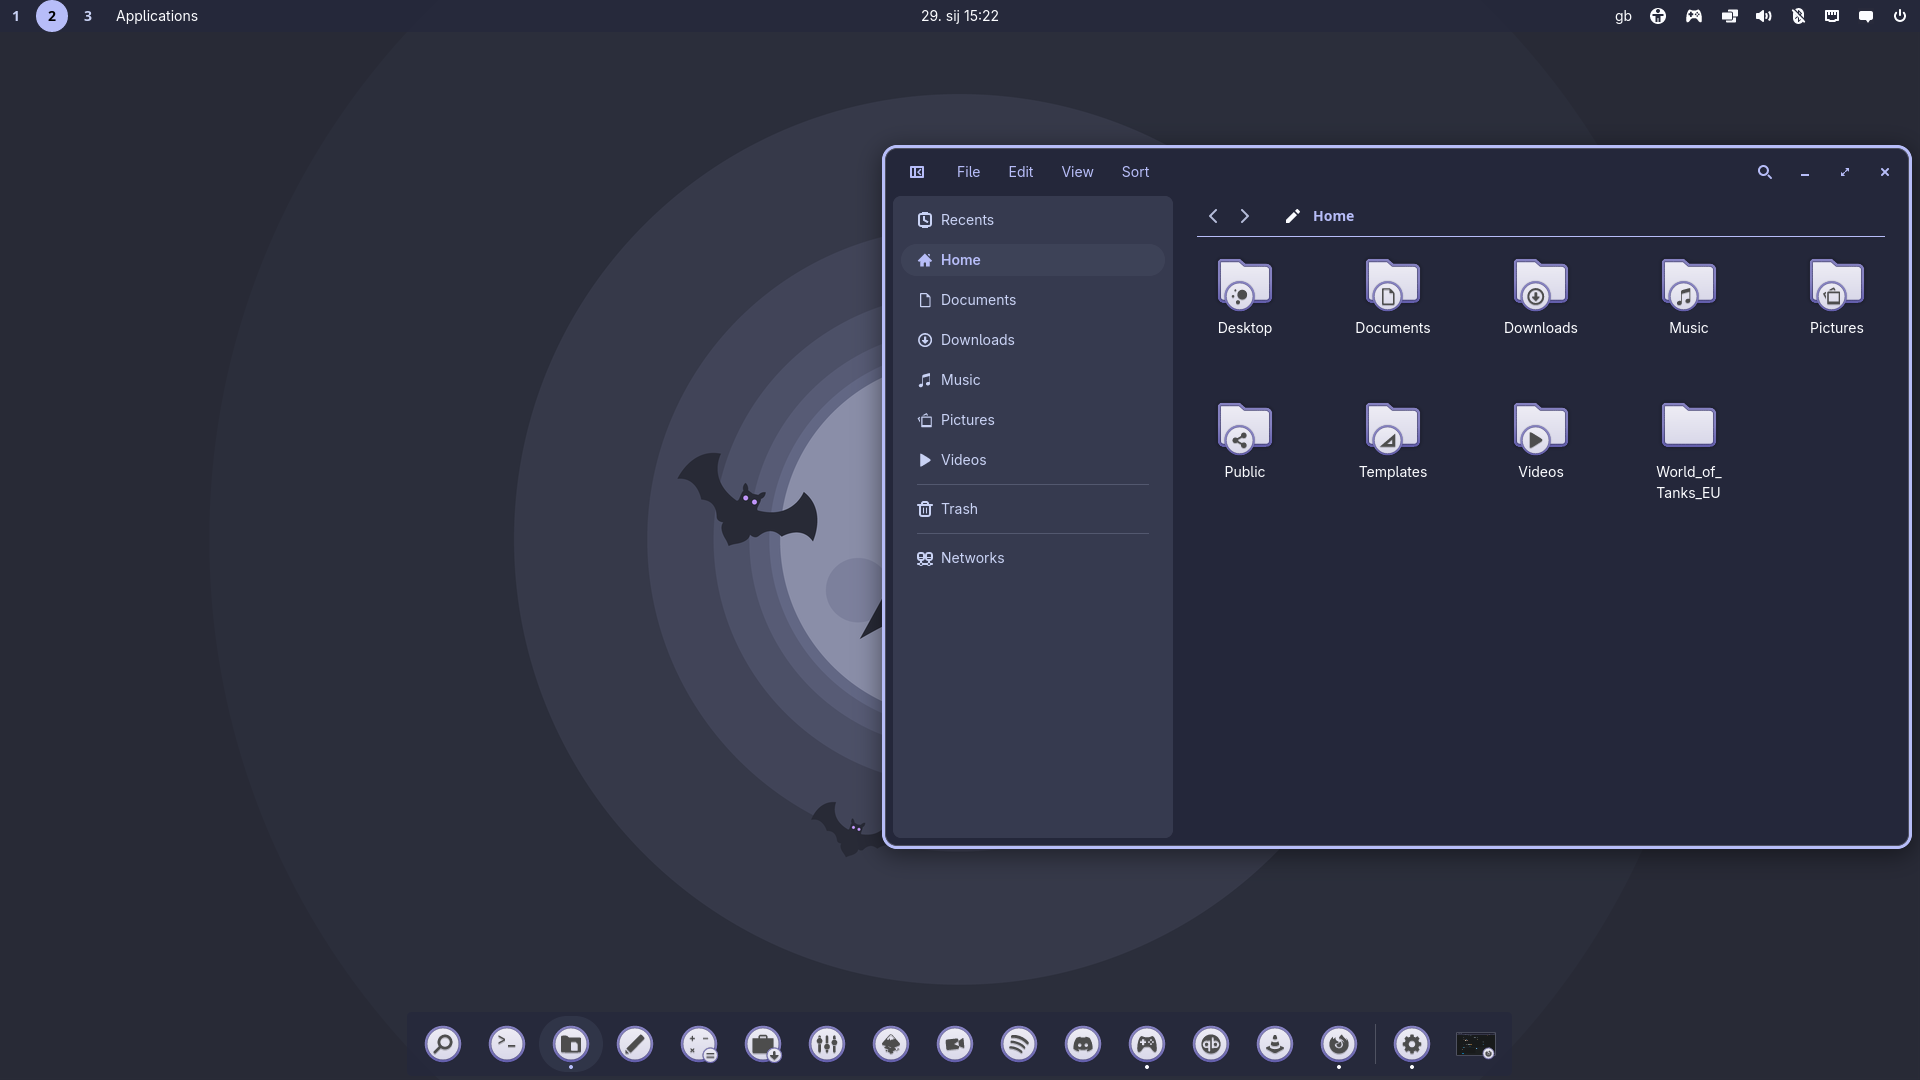Launch Spotify from the dock
The width and height of the screenshot is (1920, 1080).
[1018, 1044]
